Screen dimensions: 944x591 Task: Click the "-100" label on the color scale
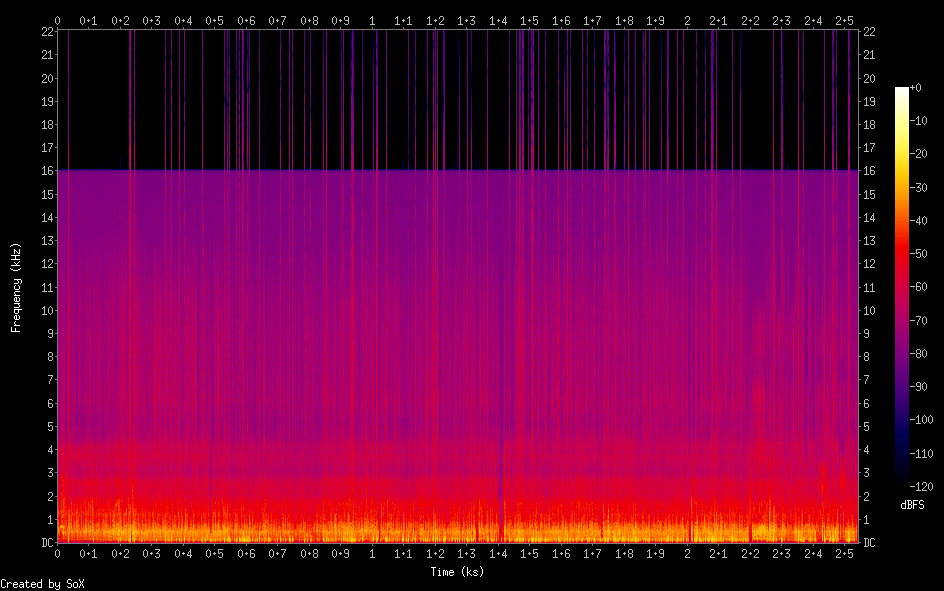[921, 420]
